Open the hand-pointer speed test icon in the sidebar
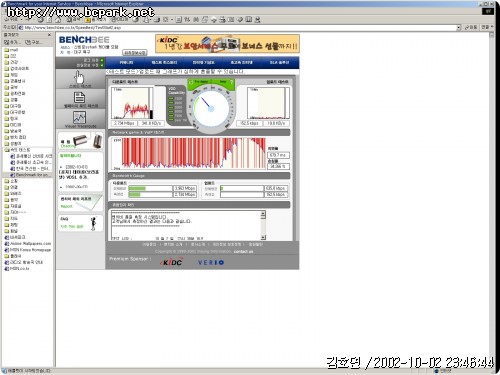Image resolution: width=500 pixels, height=375 pixels. [x=79, y=78]
